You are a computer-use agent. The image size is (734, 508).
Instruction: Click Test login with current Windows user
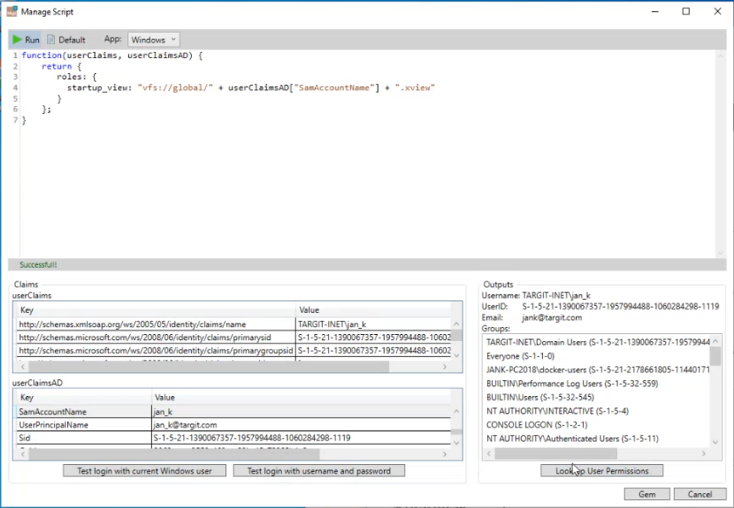click(x=144, y=471)
